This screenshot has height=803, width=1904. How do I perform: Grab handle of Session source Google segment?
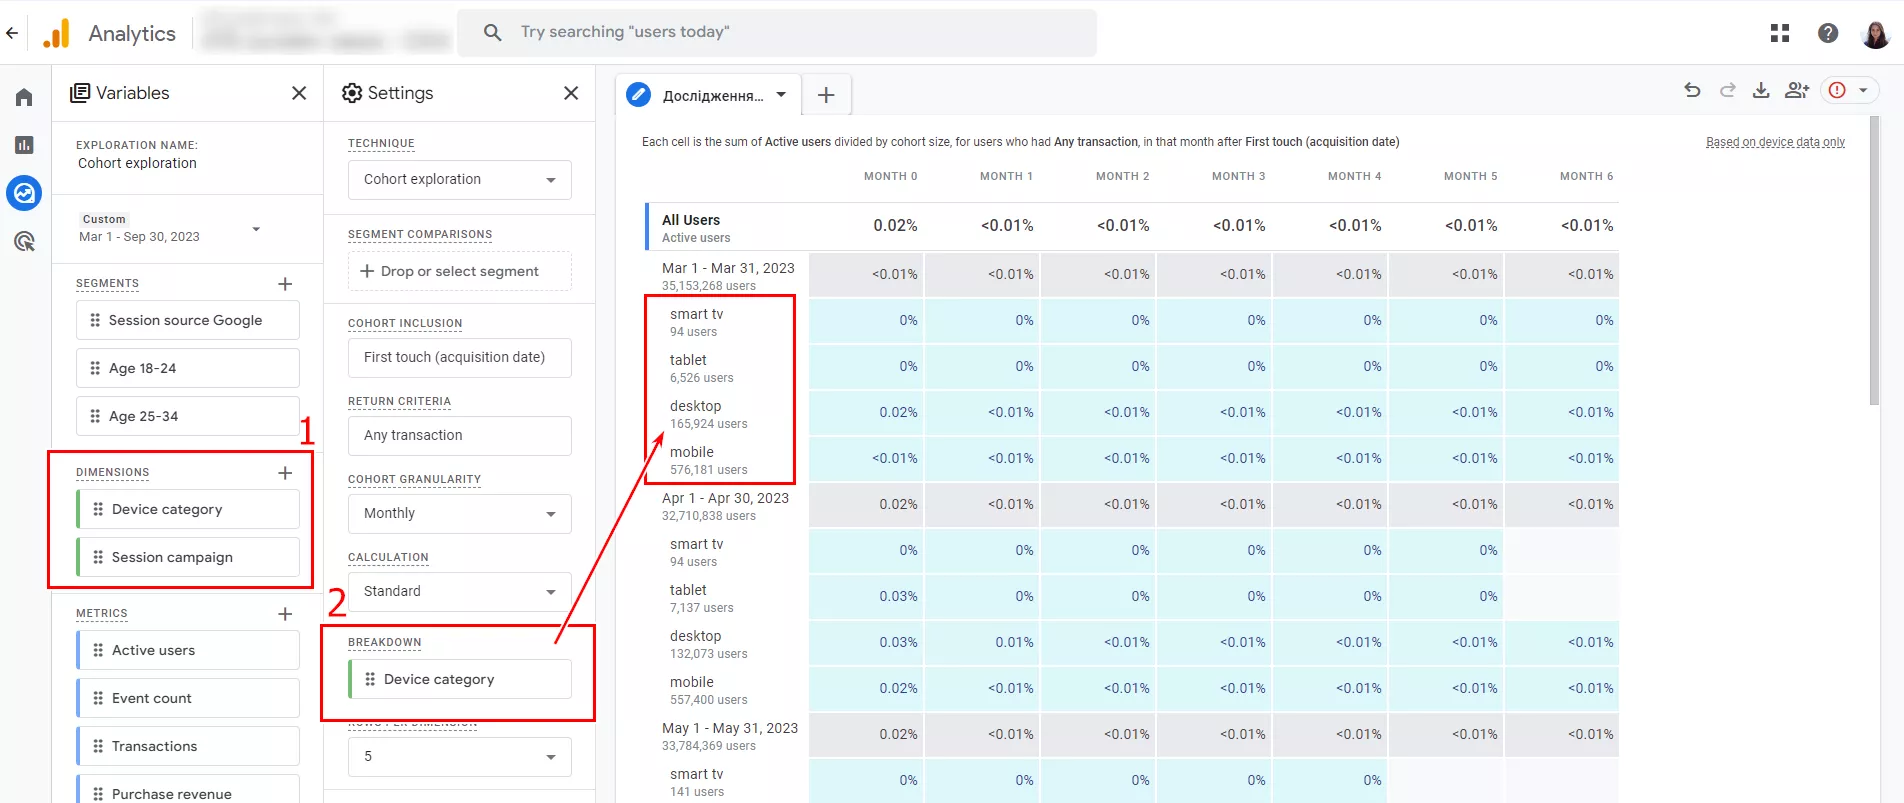(x=95, y=320)
